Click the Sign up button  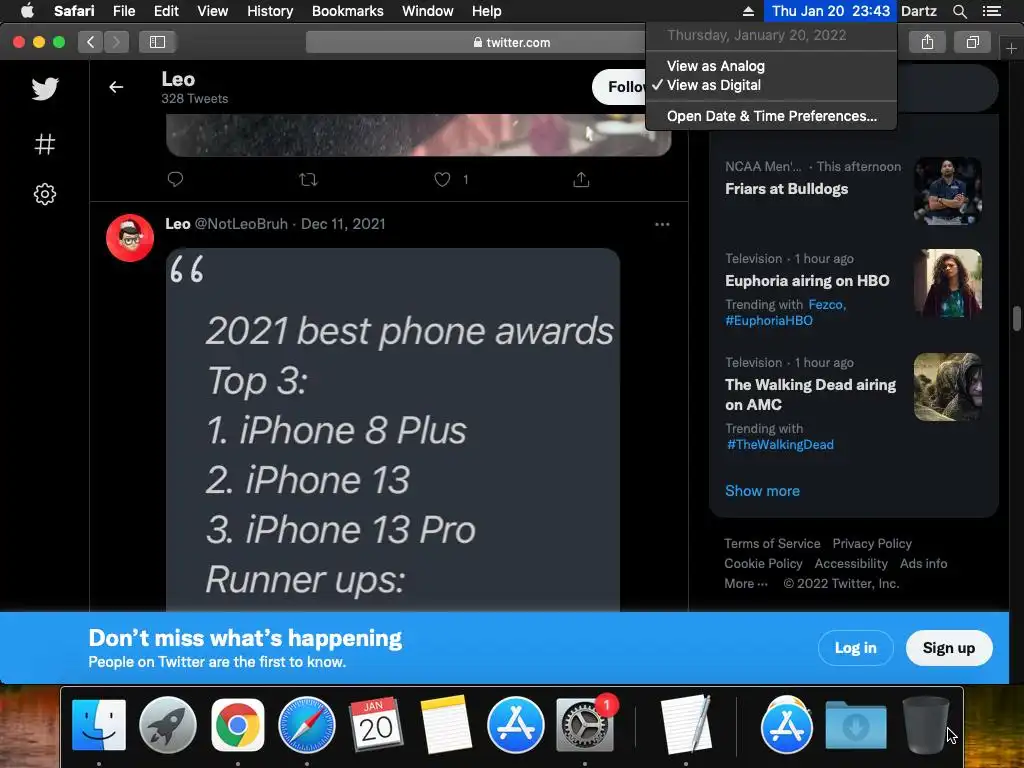(x=949, y=648)
